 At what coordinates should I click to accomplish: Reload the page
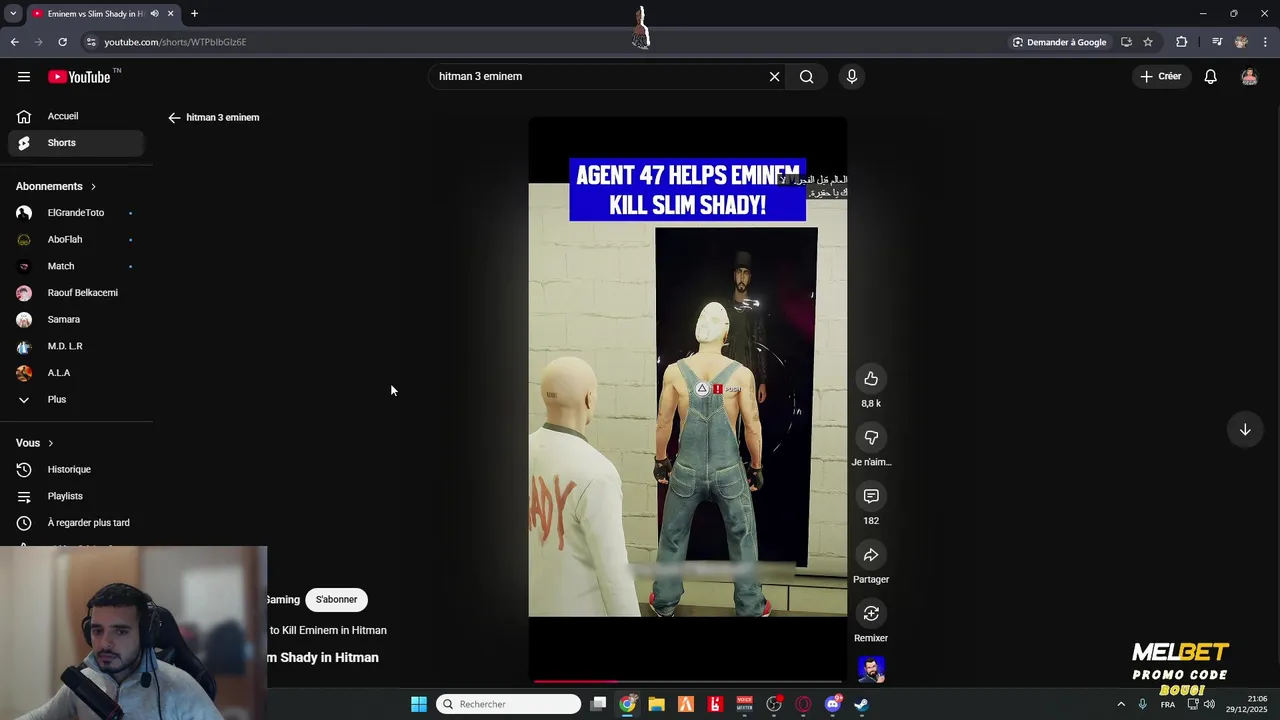tap(62, 42)
